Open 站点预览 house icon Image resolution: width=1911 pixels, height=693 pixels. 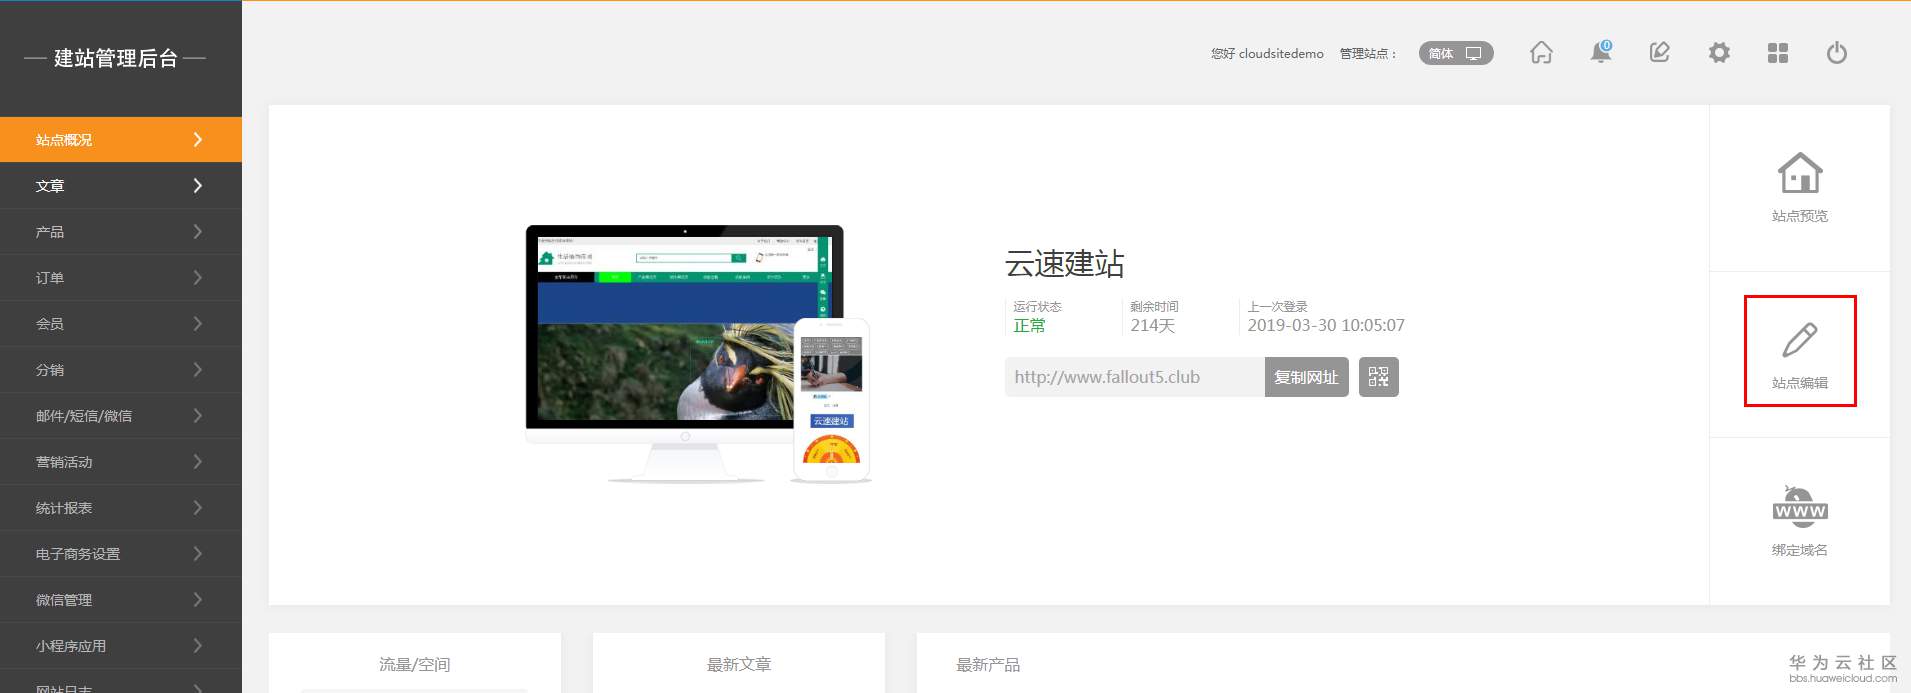[x=1800, y=174]
